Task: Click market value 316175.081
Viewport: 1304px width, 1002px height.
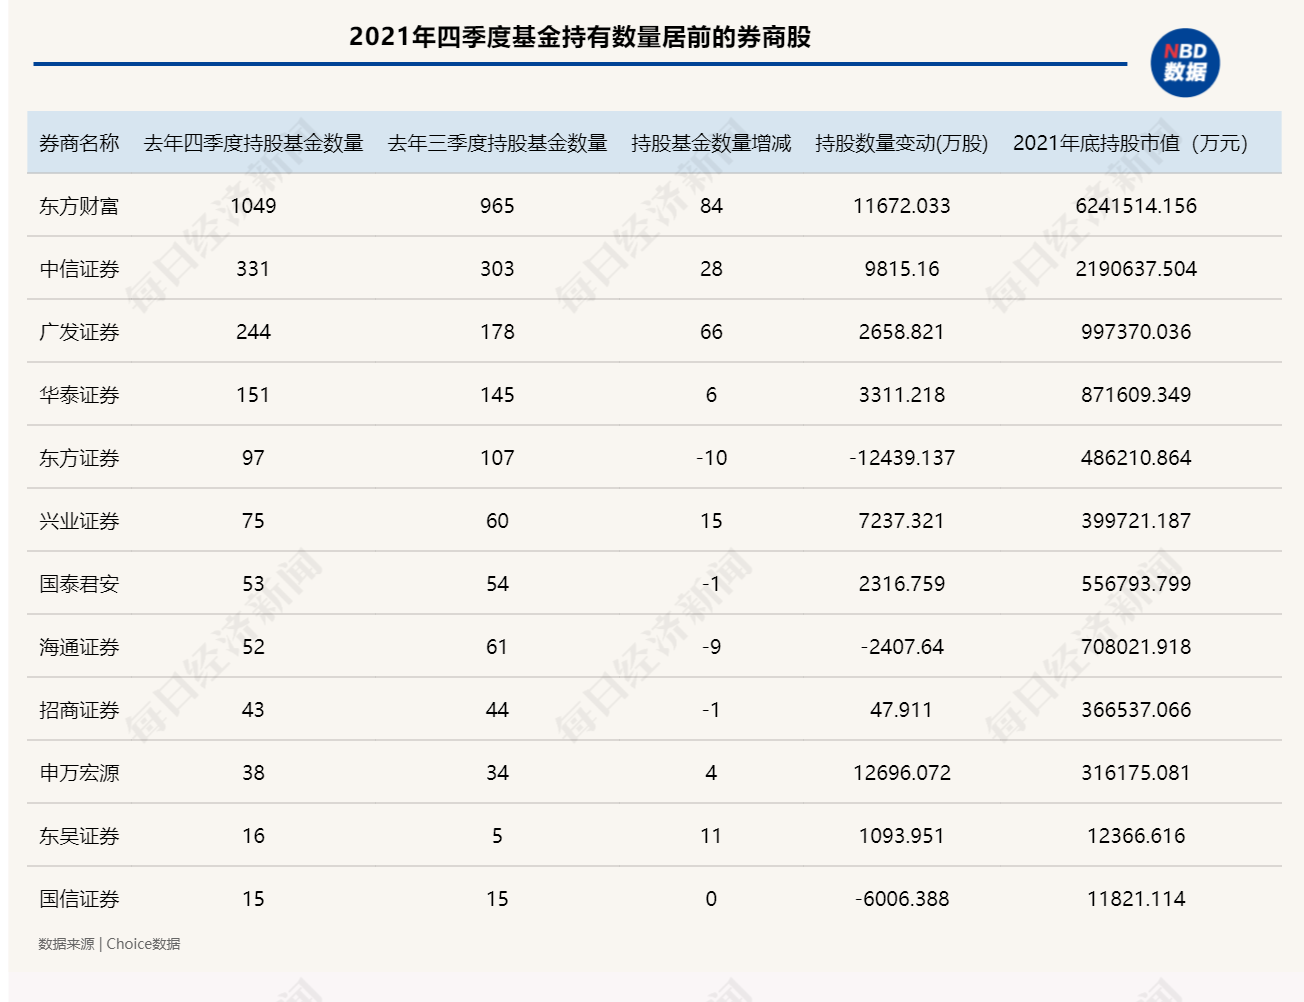Action: (1136, 773)
